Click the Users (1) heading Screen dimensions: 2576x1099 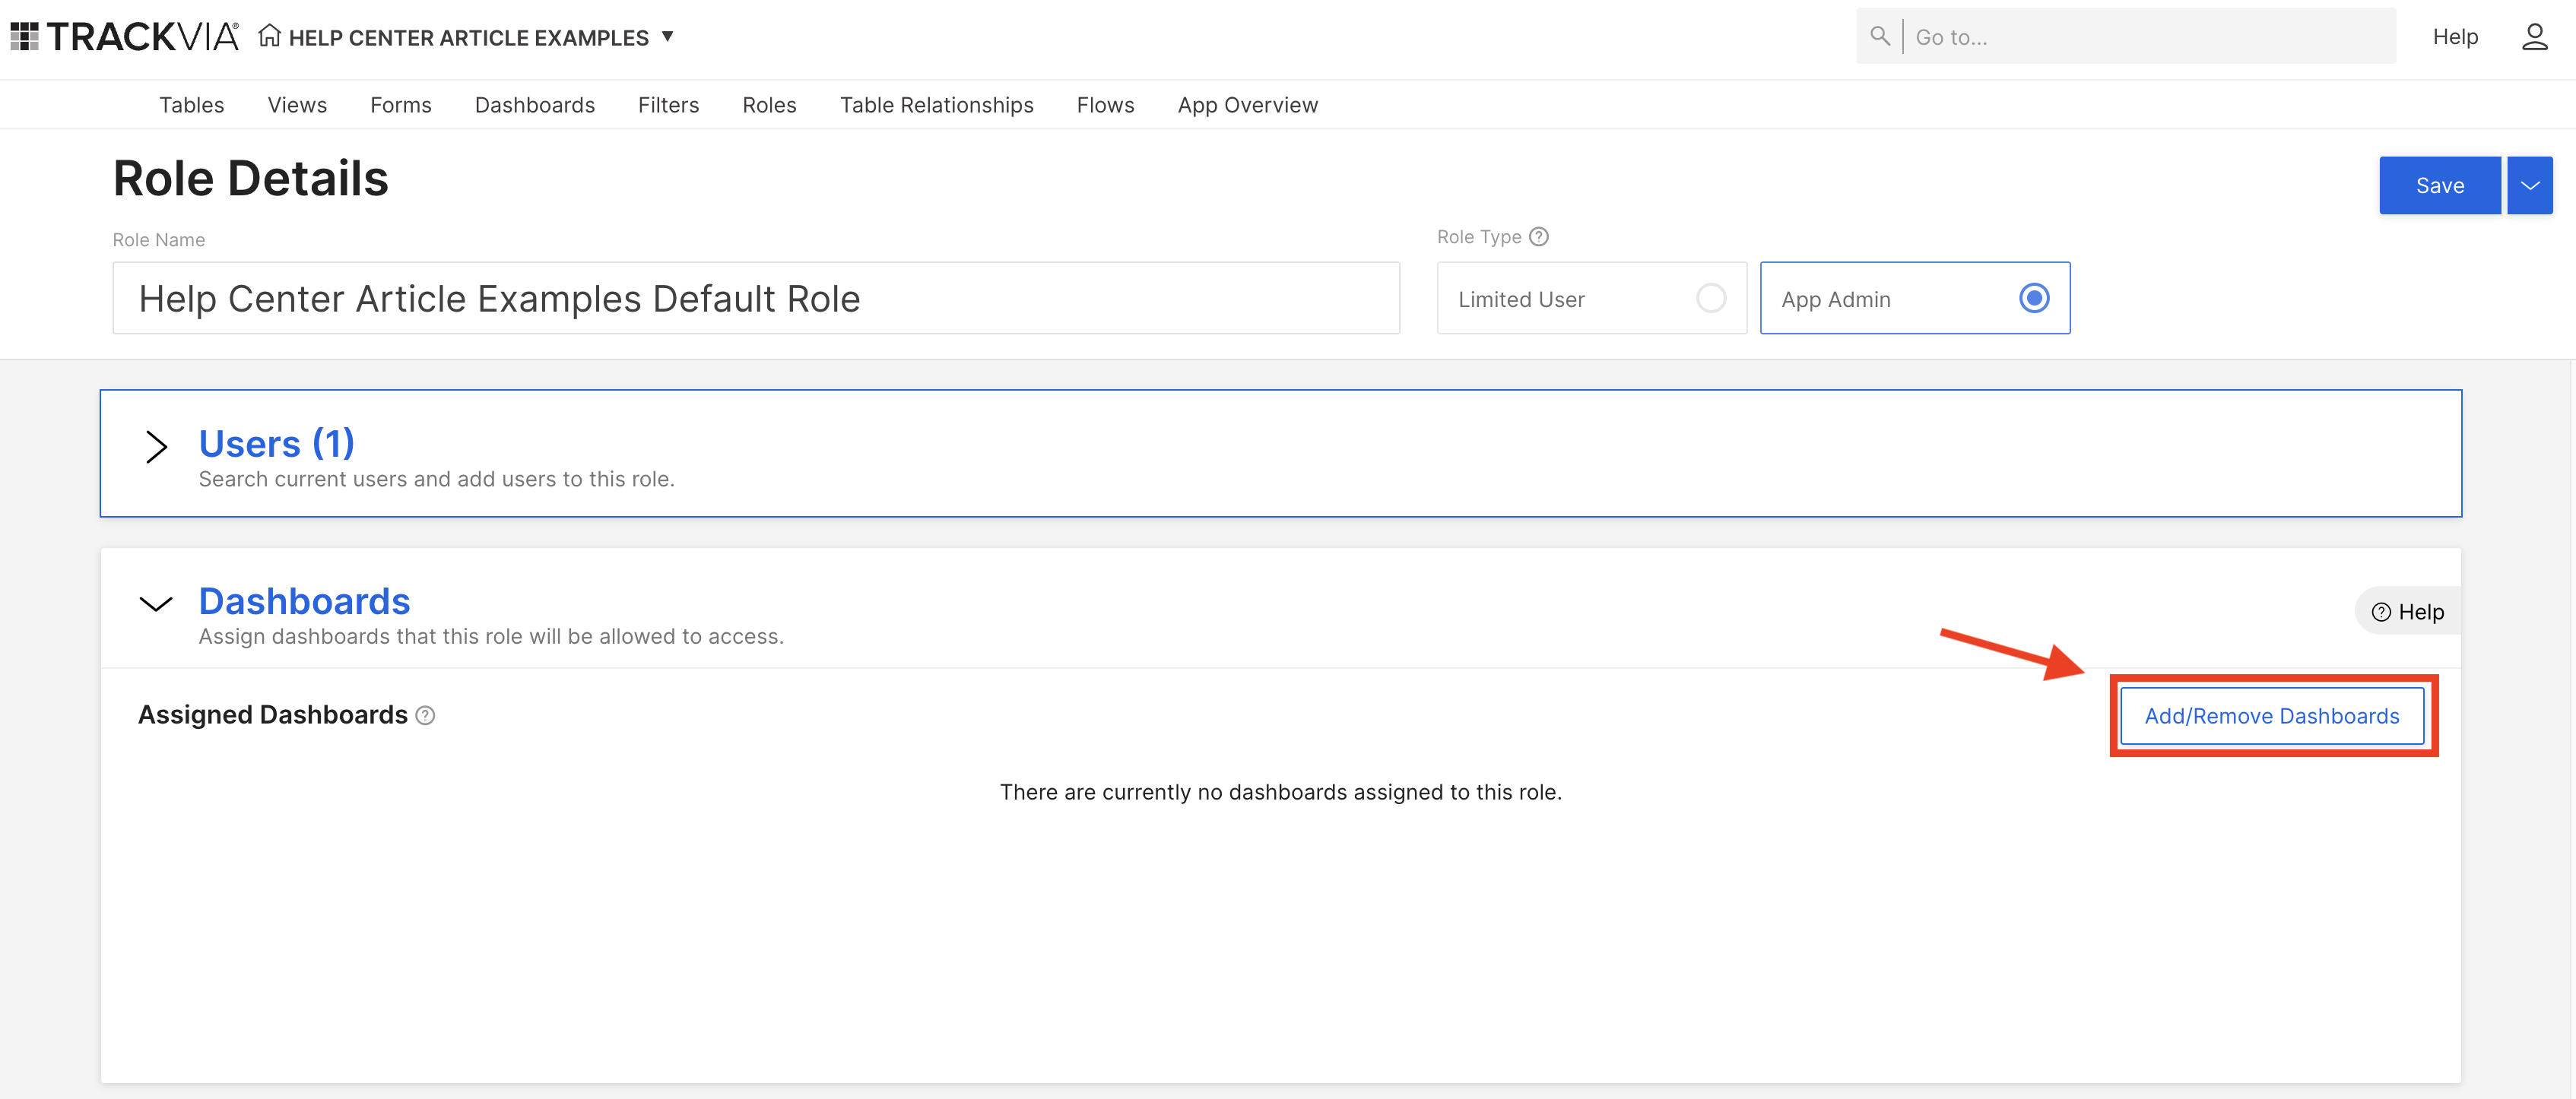pyautogui.click(x=277, y=443)
